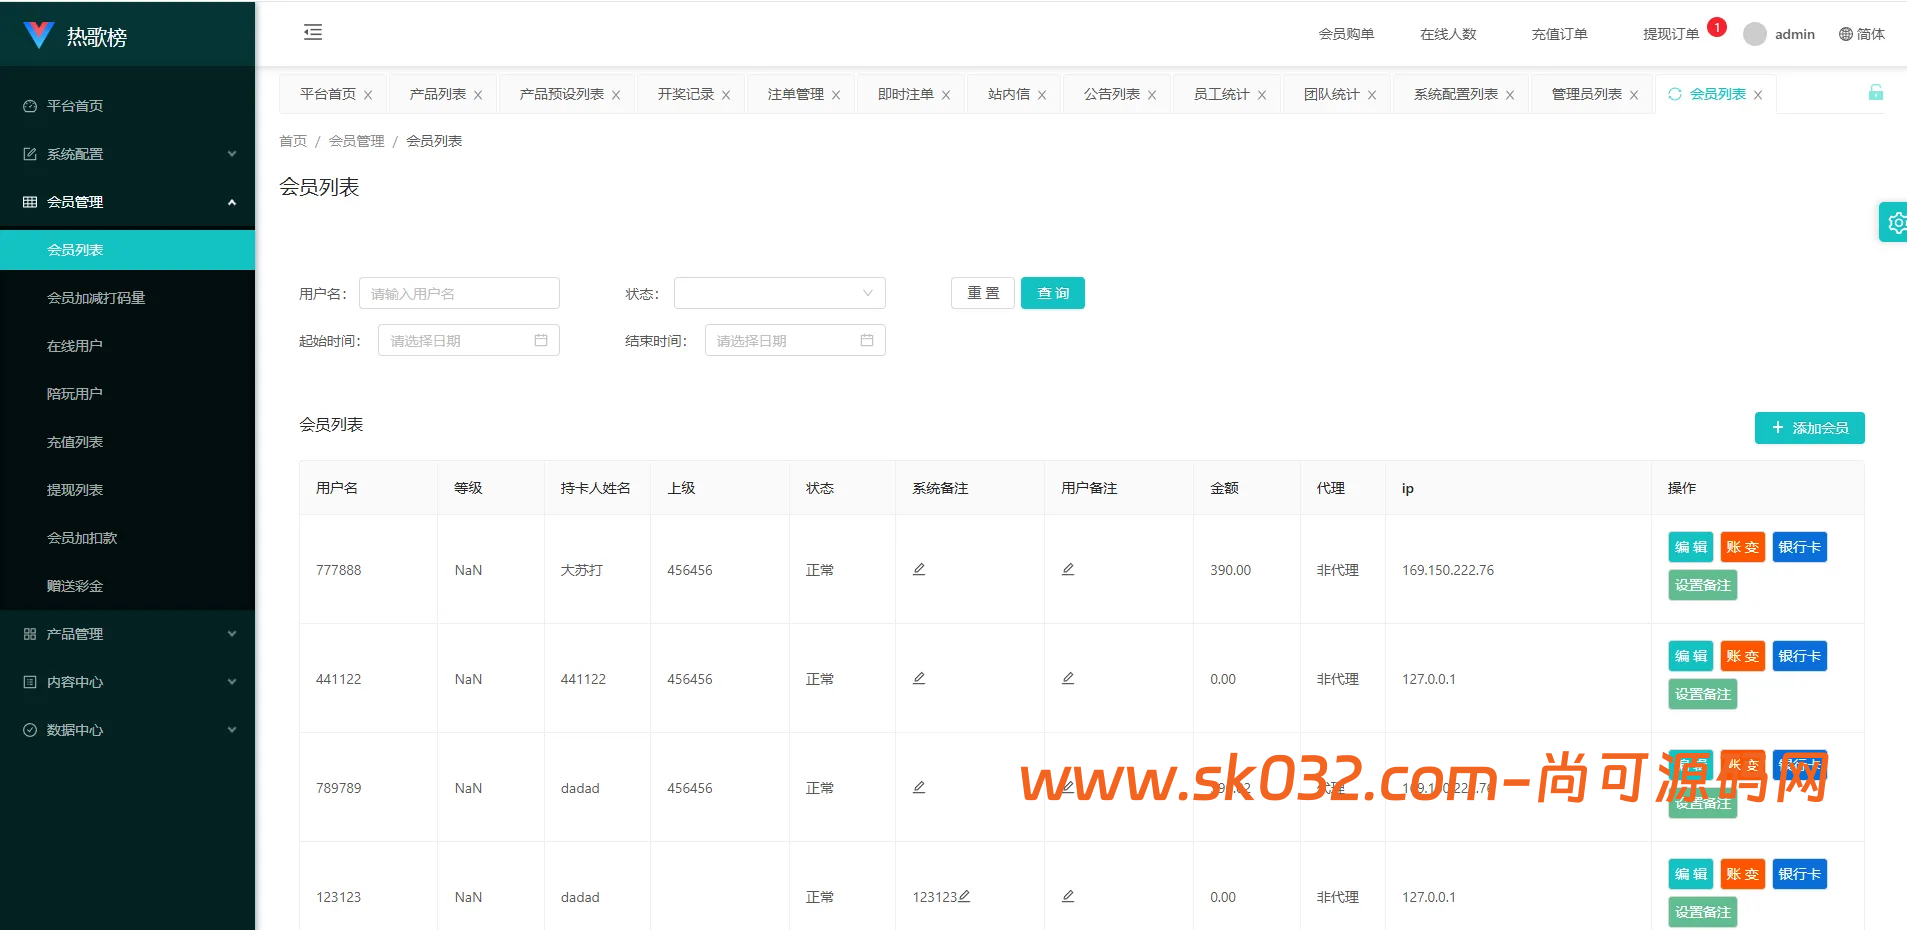Viewport: 1907px width, 930px height.
Task: Click the lock icon beside the tabs
Action: coord(1876,93)
